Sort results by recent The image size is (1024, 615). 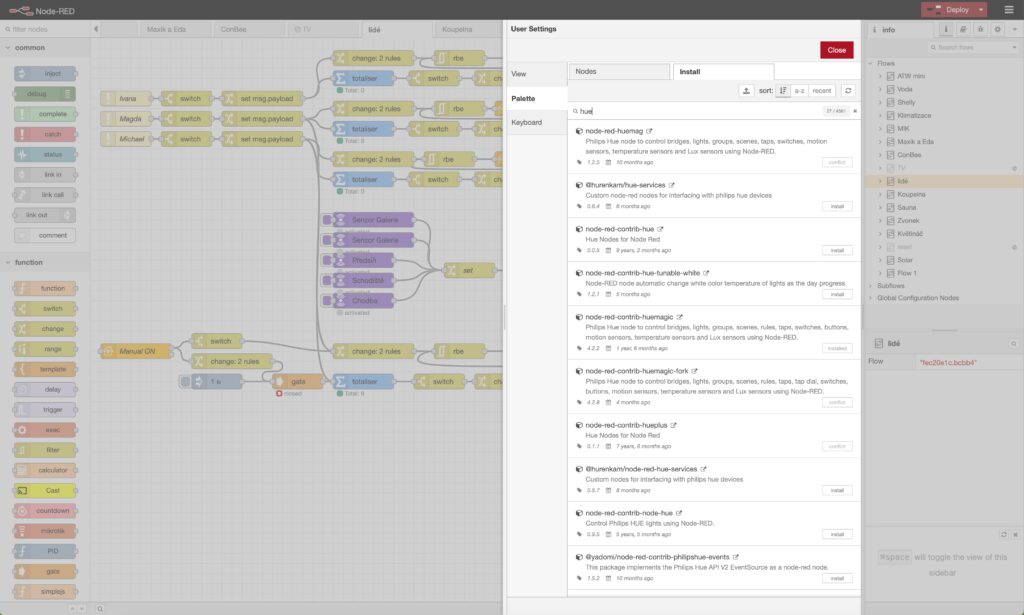click(822, 91)
